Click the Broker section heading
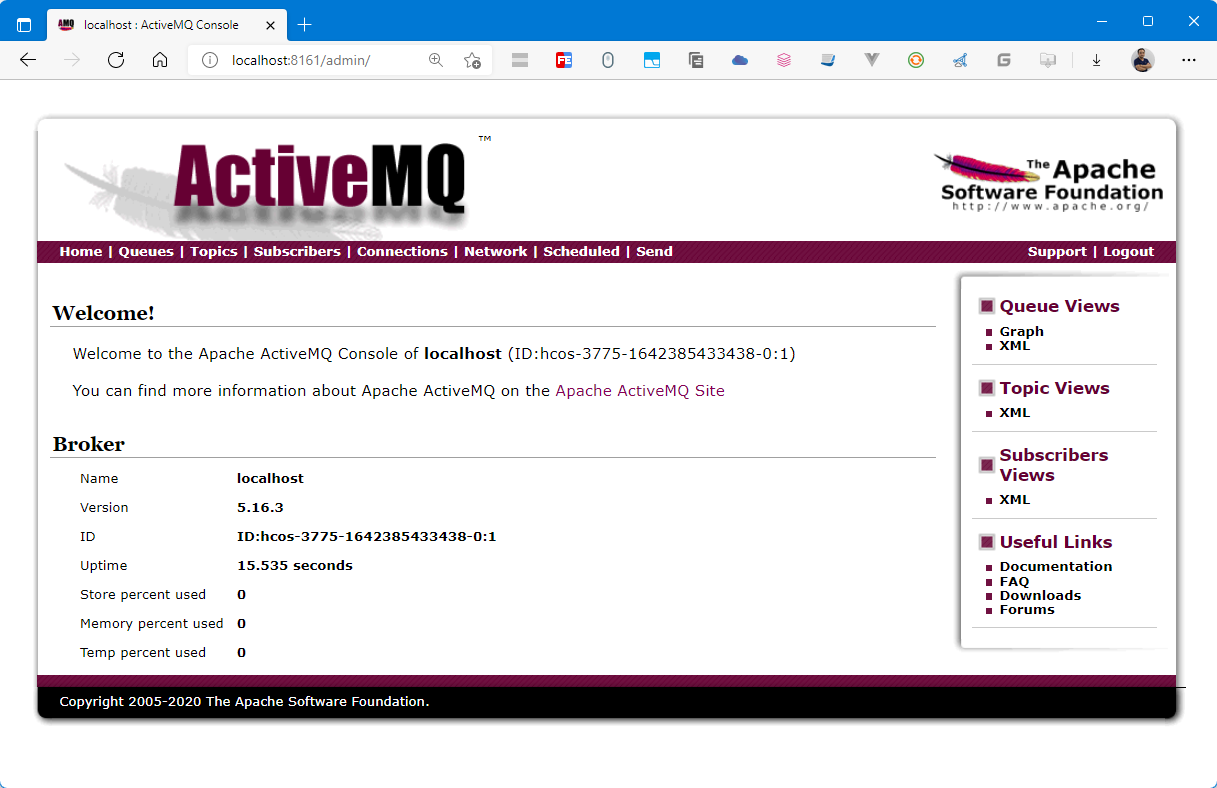This screenshot has height=788, width=1217. pyautogui.click(x=89, y=444)
